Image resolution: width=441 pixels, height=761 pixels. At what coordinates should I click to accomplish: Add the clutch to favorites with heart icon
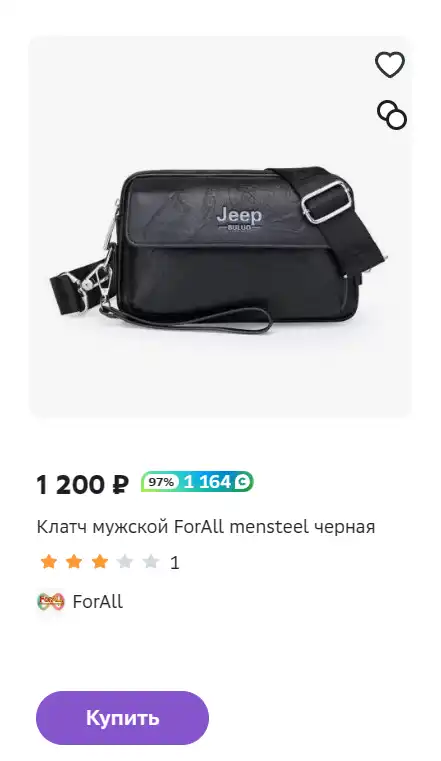[390, 64]
